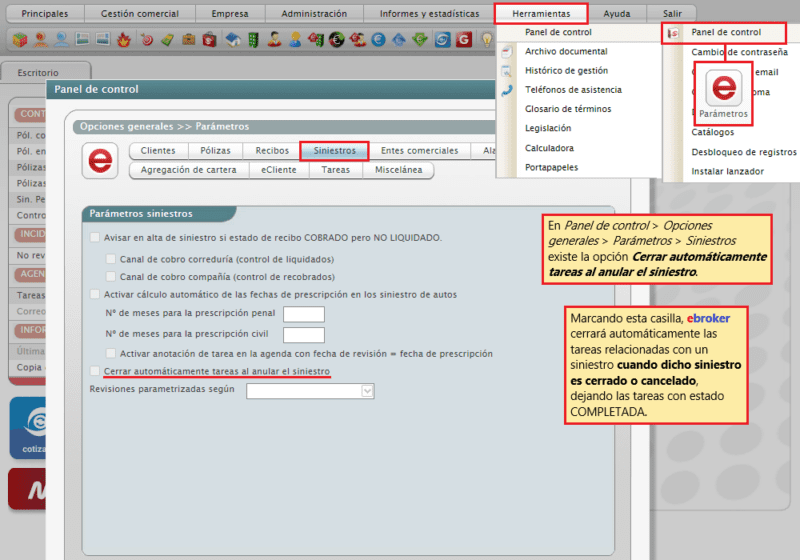Click the green arrow euro icon
800x560 pixels.
click(x=420, y=39)
